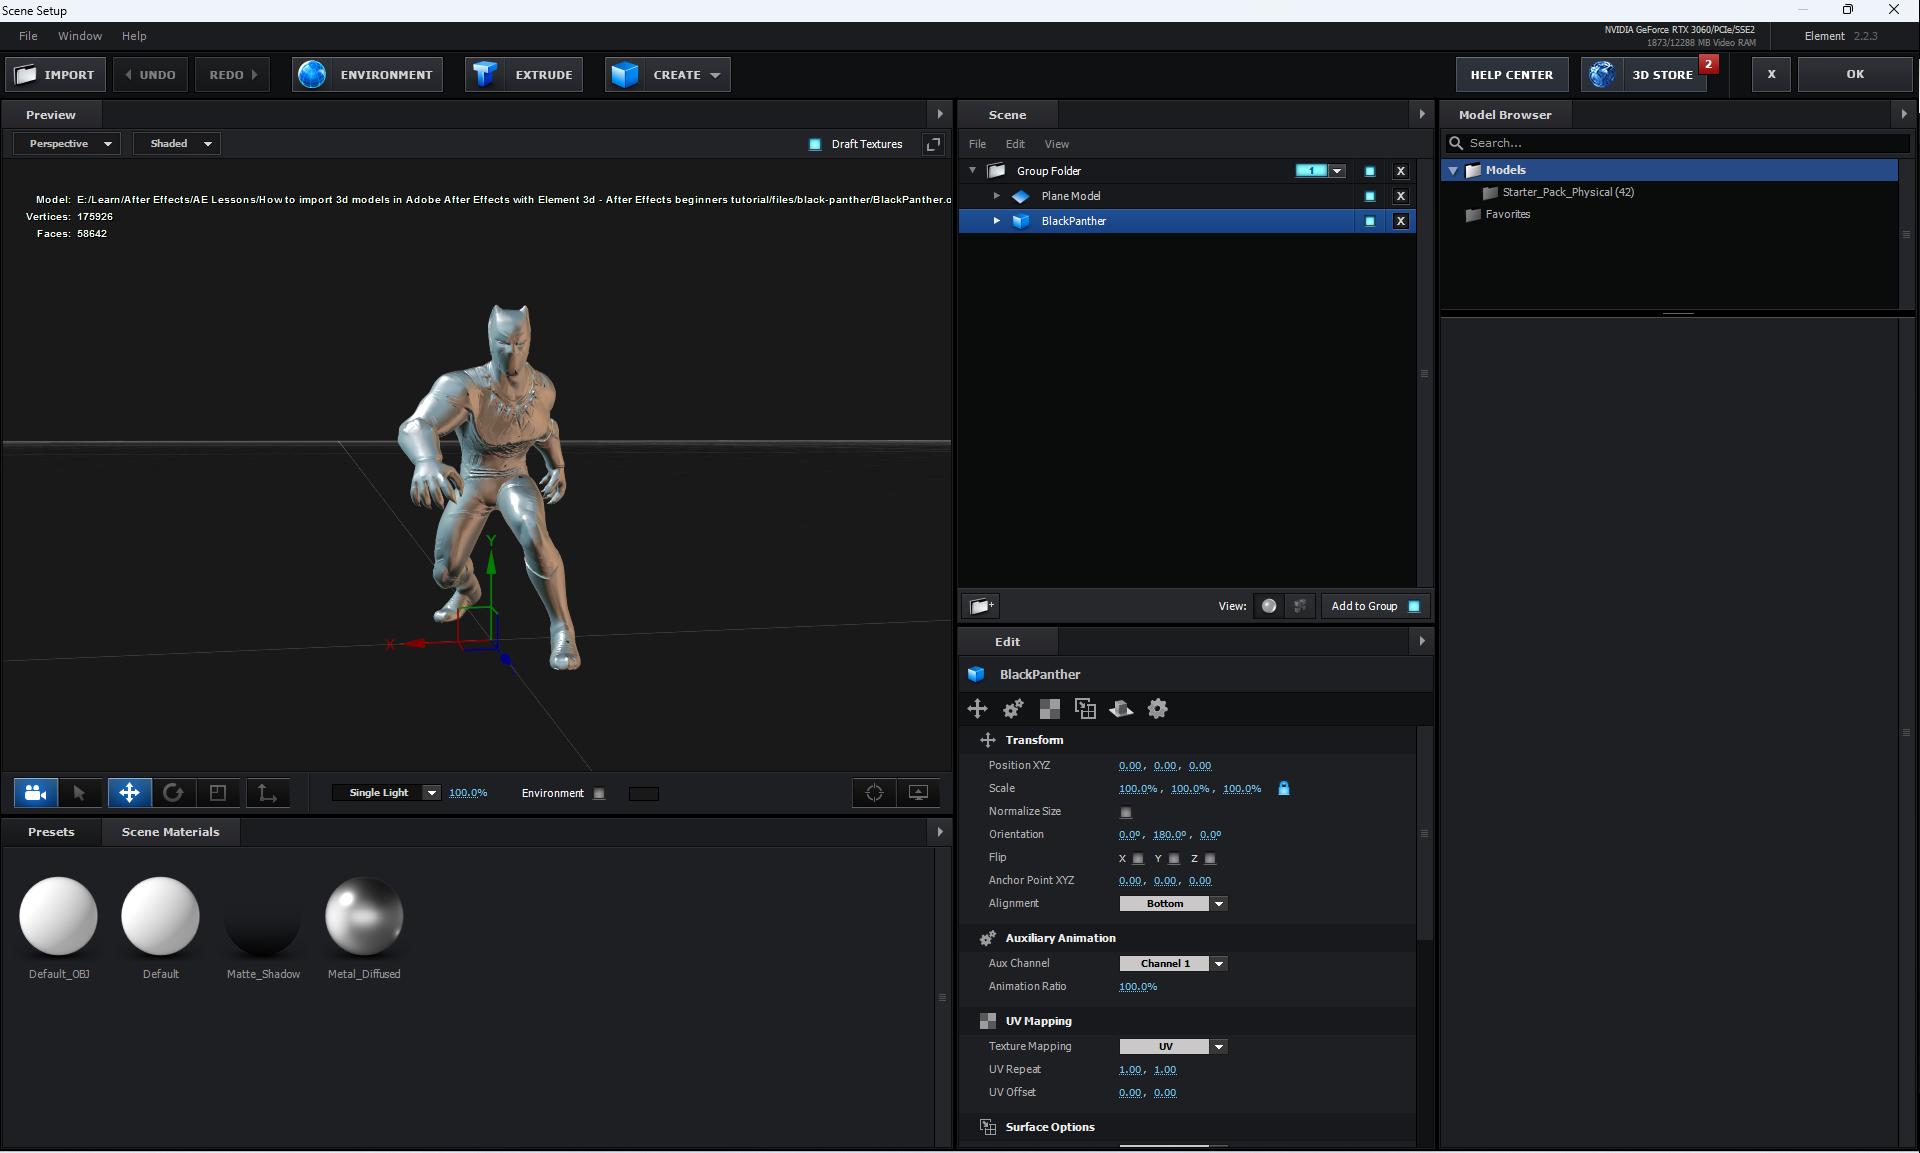
Task: Select the camera orbit tool
Action: [x=35, y=793]
